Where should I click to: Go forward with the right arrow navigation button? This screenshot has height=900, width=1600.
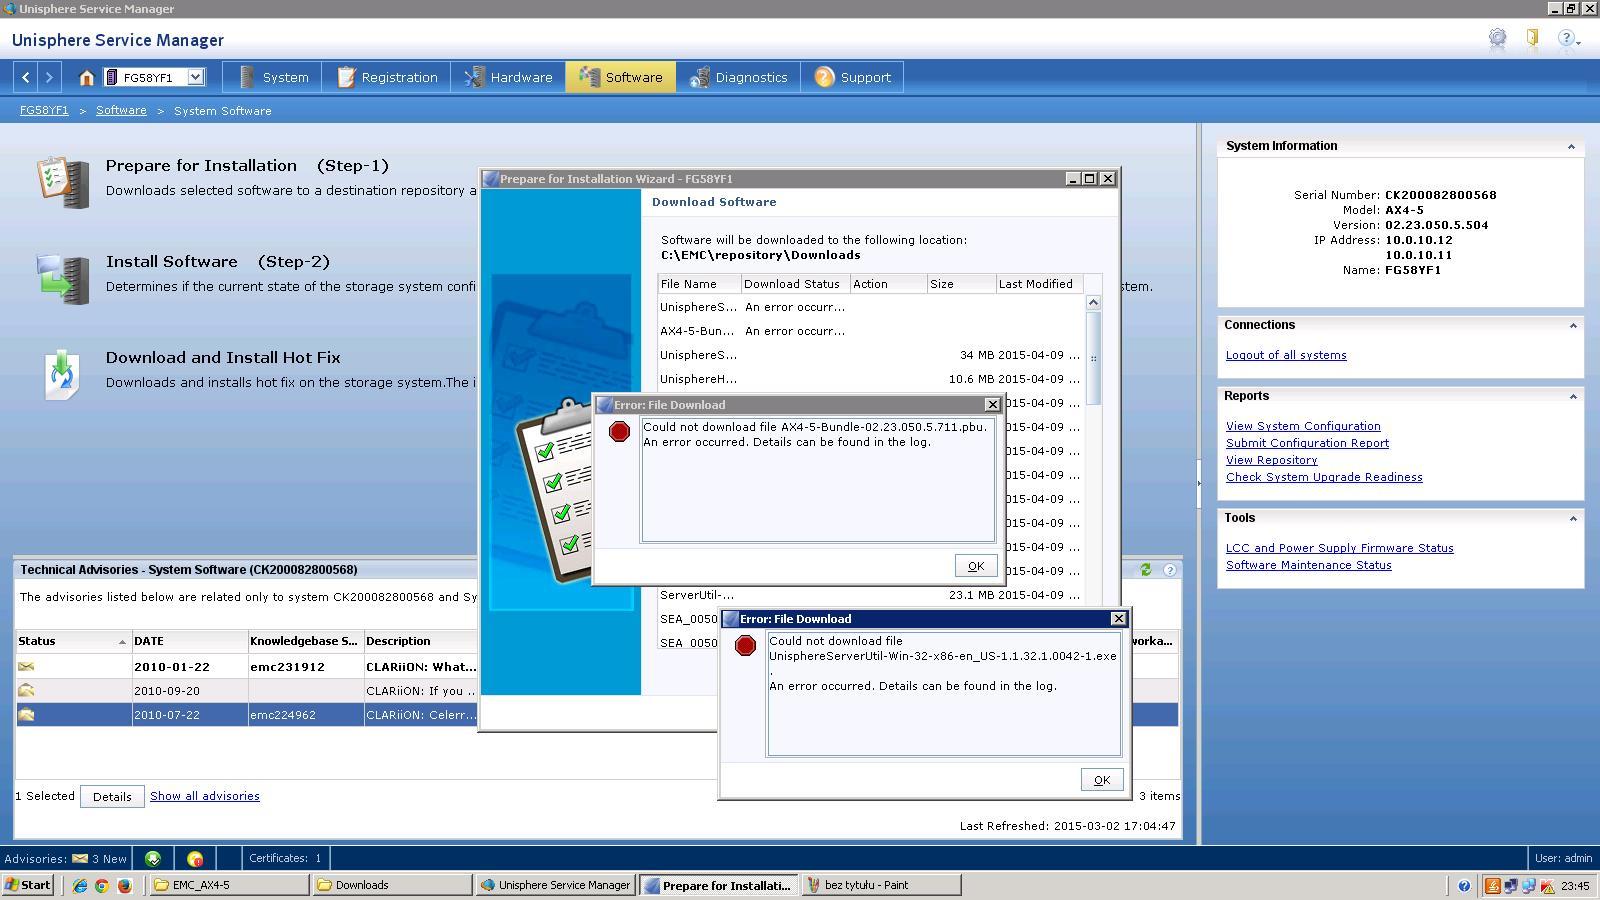[x=49, y=77]
